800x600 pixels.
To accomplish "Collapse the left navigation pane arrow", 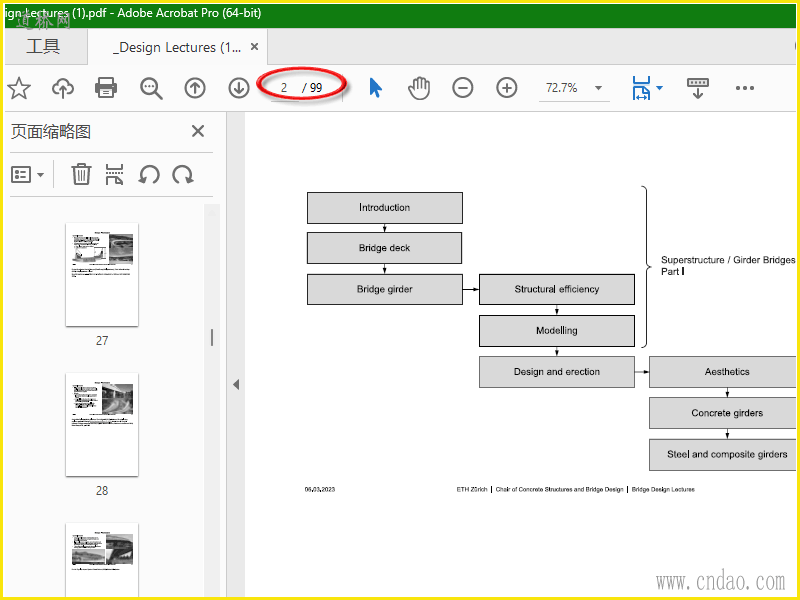I will [x=236, y=384].
